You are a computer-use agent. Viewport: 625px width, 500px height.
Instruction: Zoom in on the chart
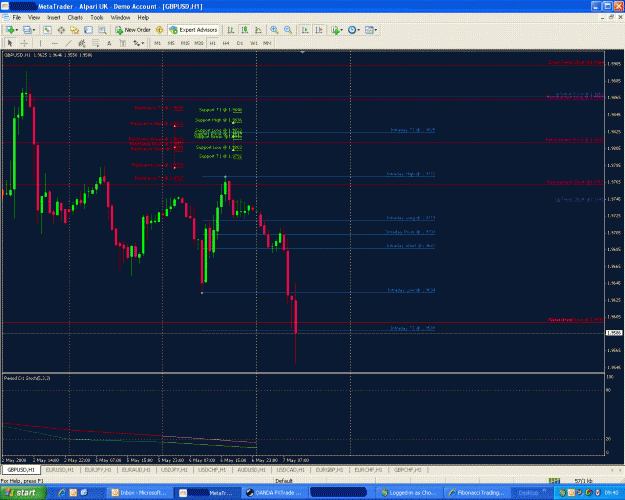[x=274, y=30]
